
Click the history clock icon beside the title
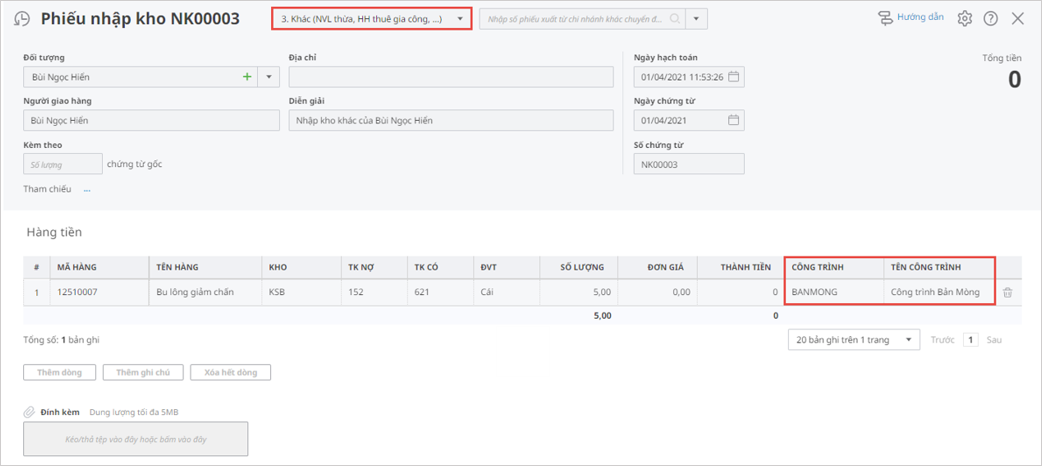22,19
